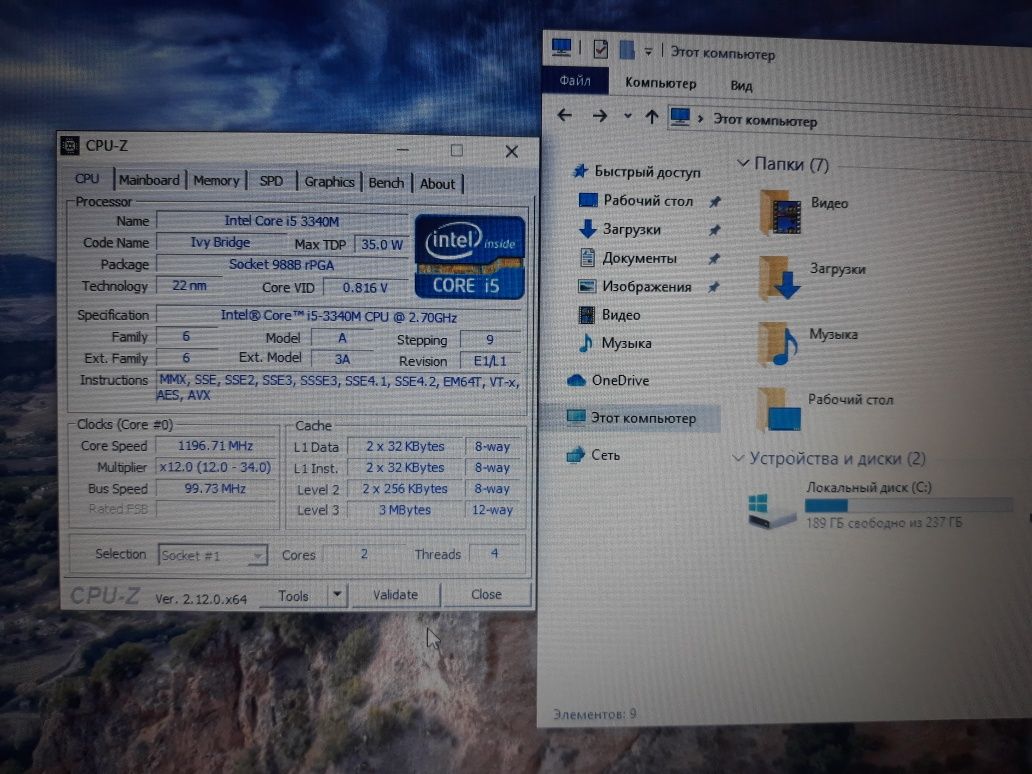Click the Intel Core i5 logo badge
The image size is (1032, 774).
tap(470, 257)
